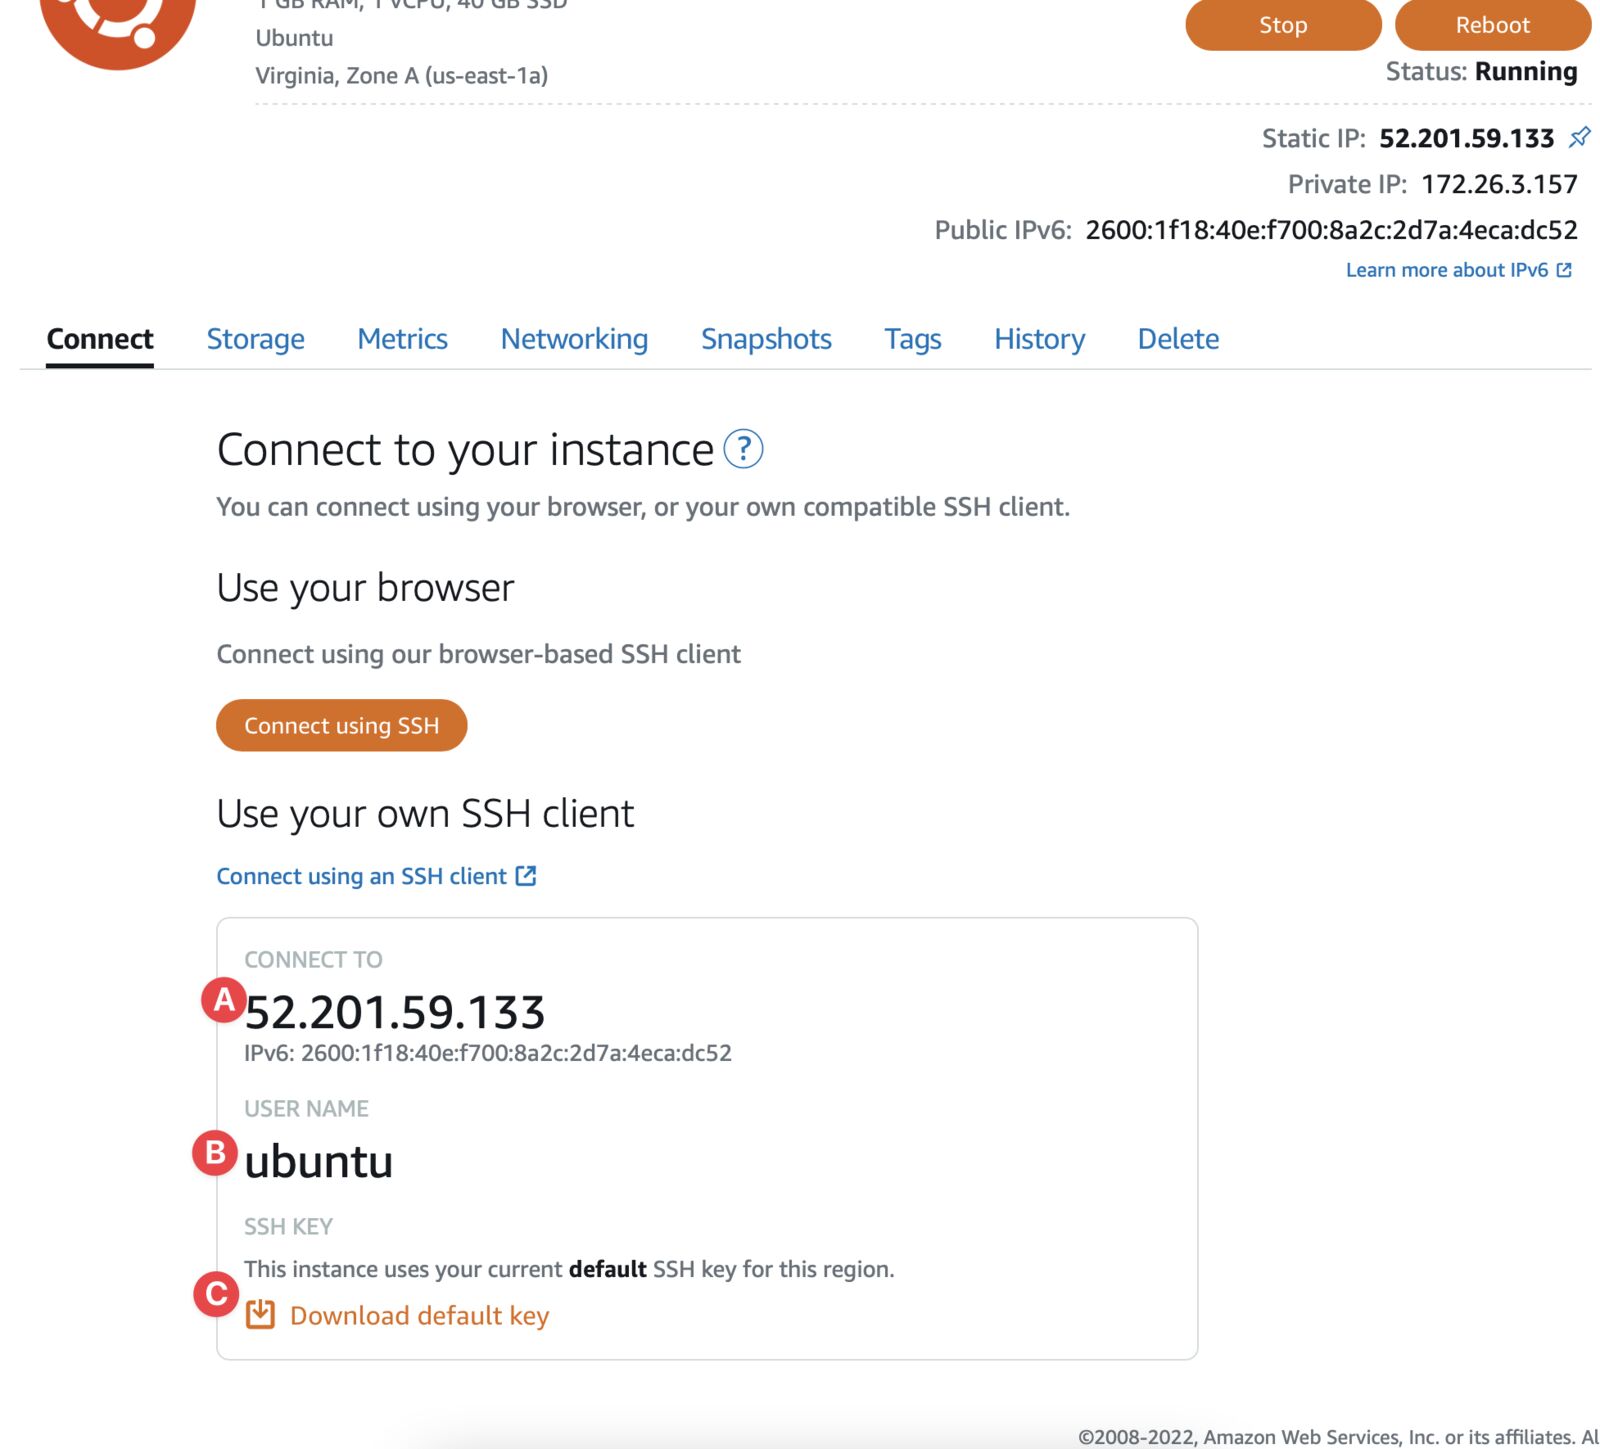Click the static IP pin icon
The image size is (1600, 1449).
point(1579,137)
